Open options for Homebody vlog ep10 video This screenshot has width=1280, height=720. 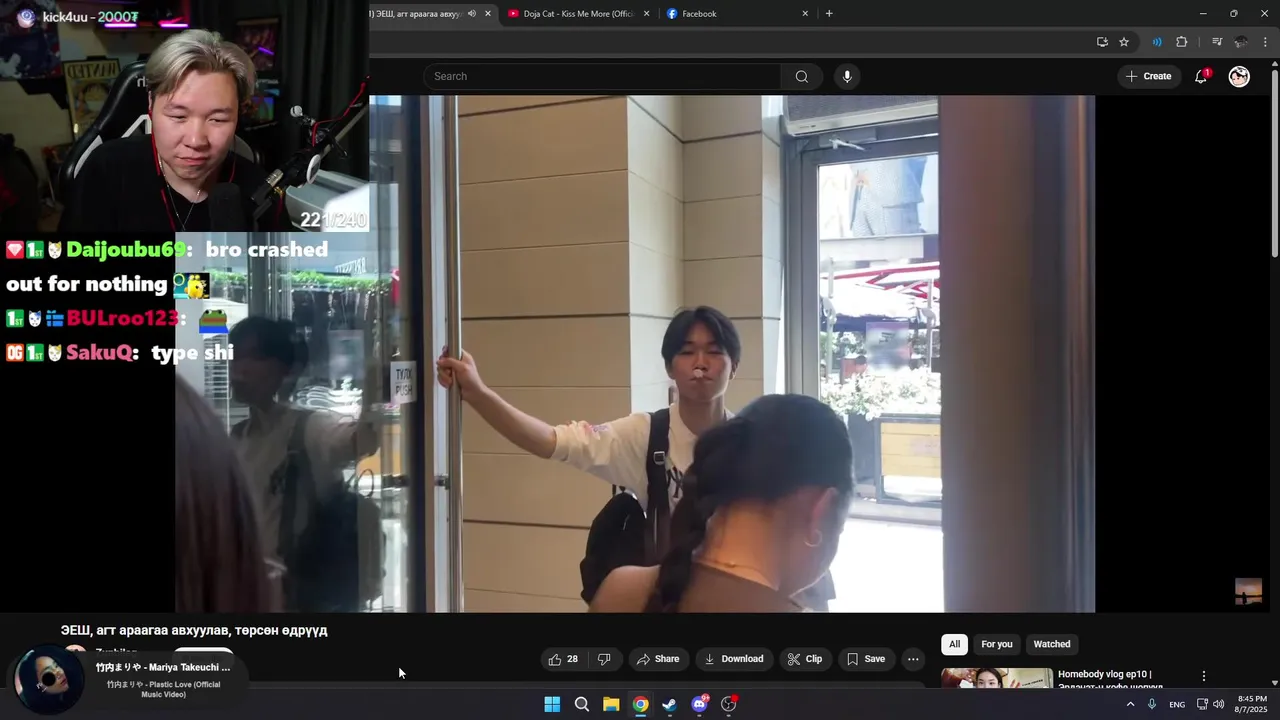click(1204, 676)
